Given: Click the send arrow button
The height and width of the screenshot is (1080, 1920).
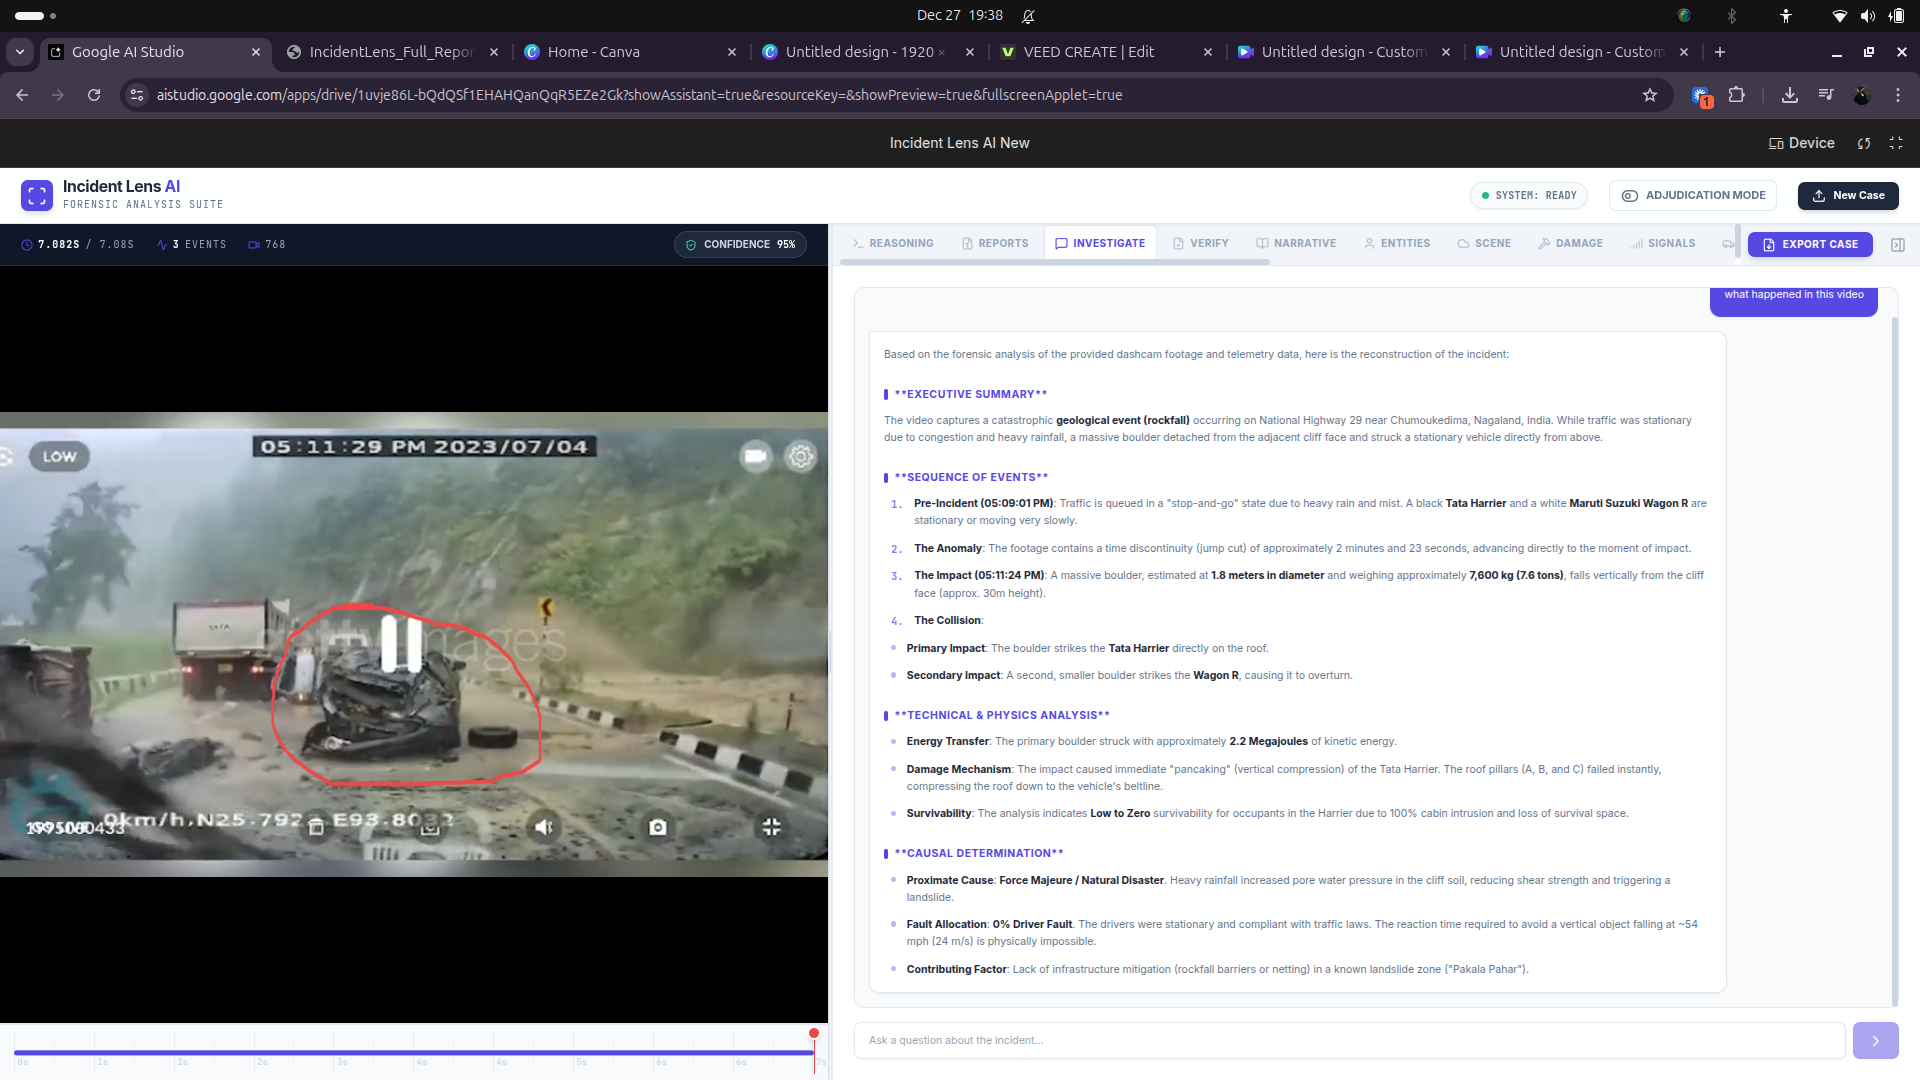Looking at the screenshot, I should (1875, 1040).
